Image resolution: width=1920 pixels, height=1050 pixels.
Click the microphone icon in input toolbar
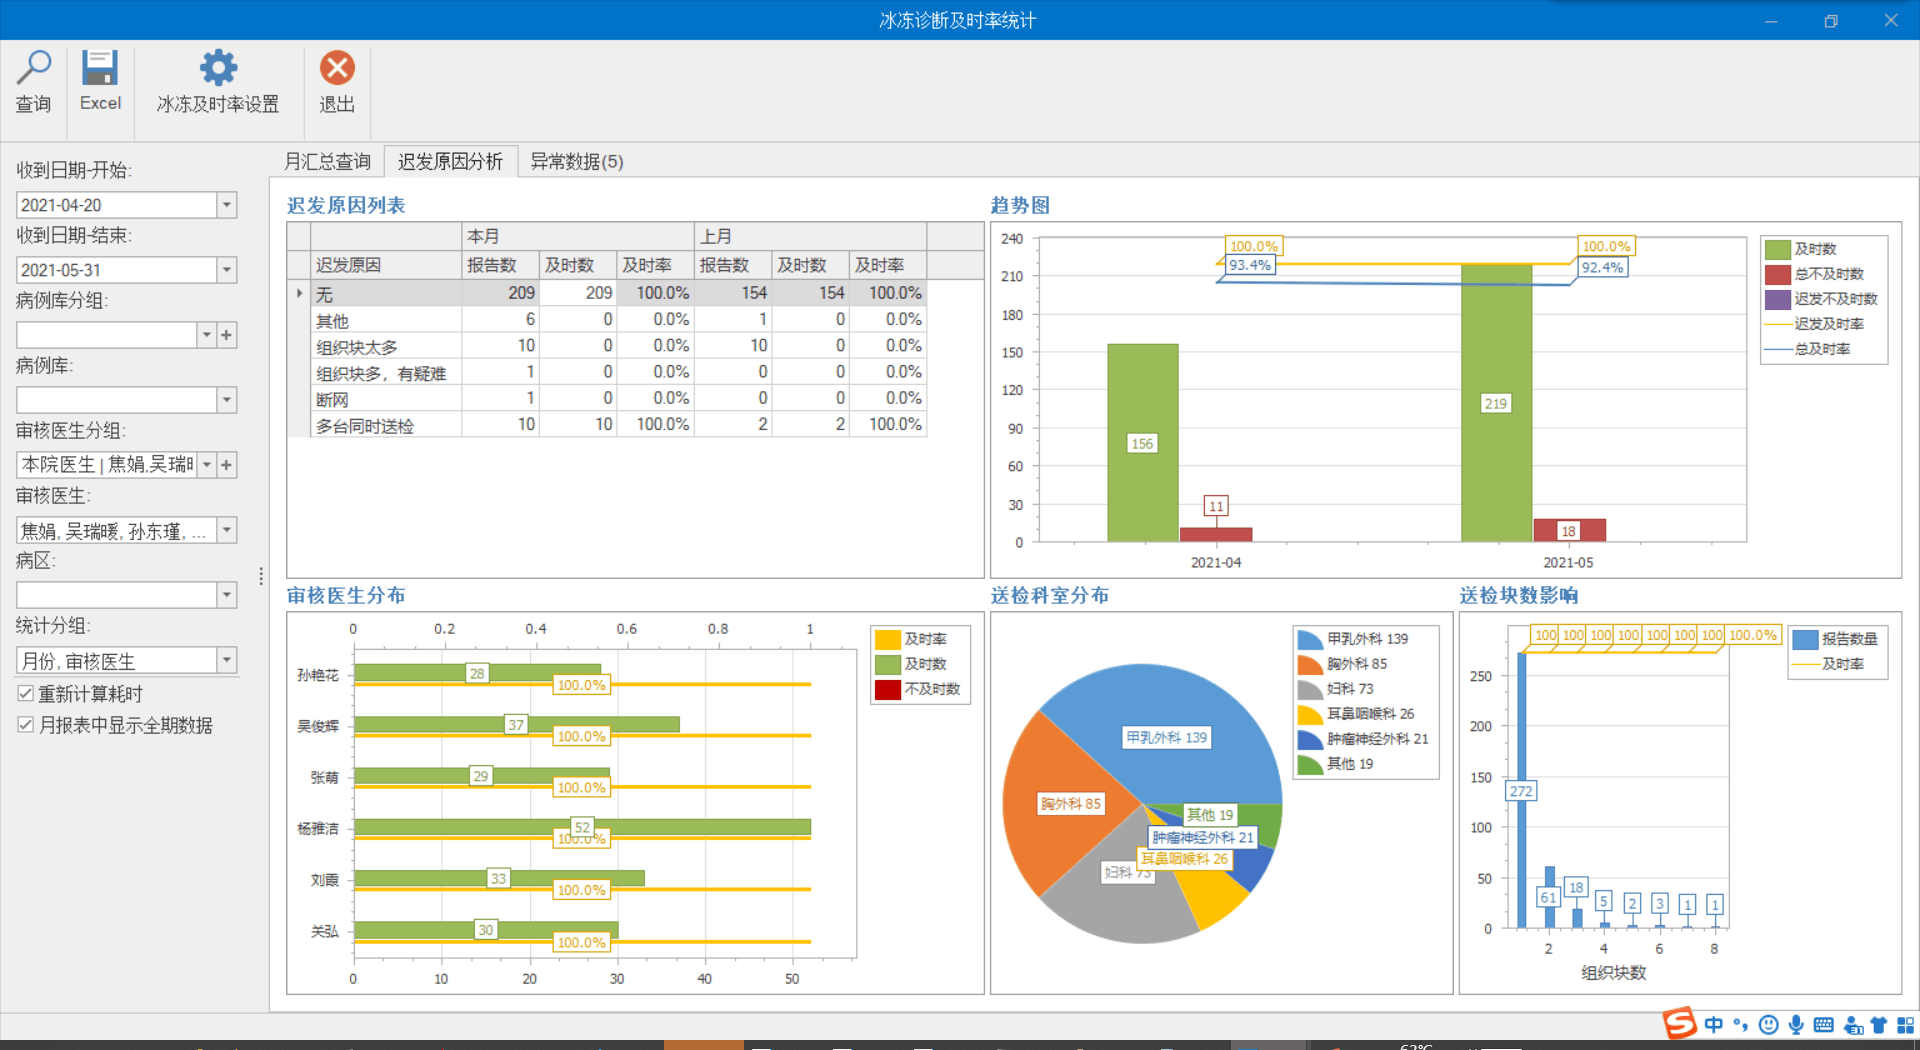tap(1796, 1025)
